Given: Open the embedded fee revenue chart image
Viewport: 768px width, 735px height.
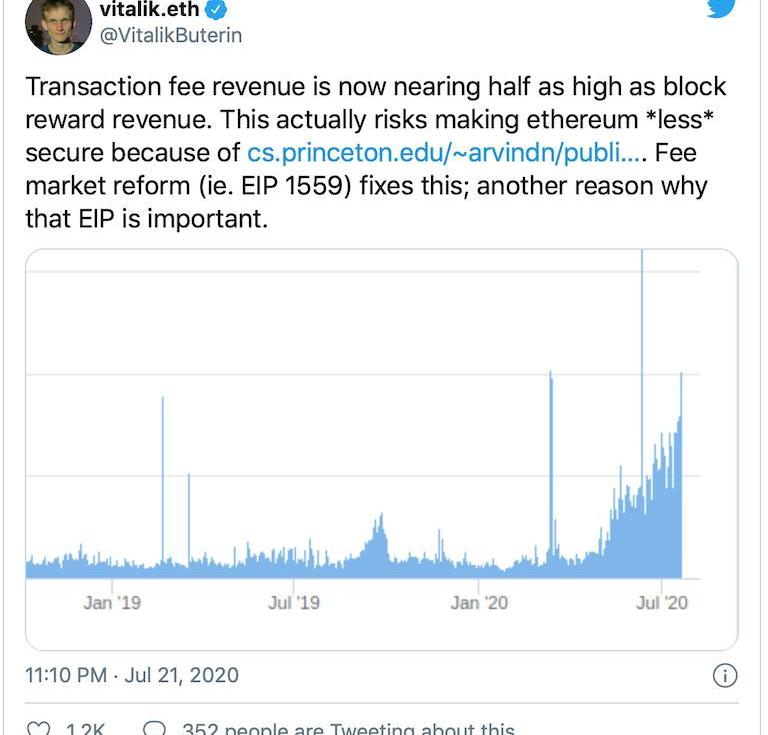Looking at the screenshot, I should (x=382, y=450).
